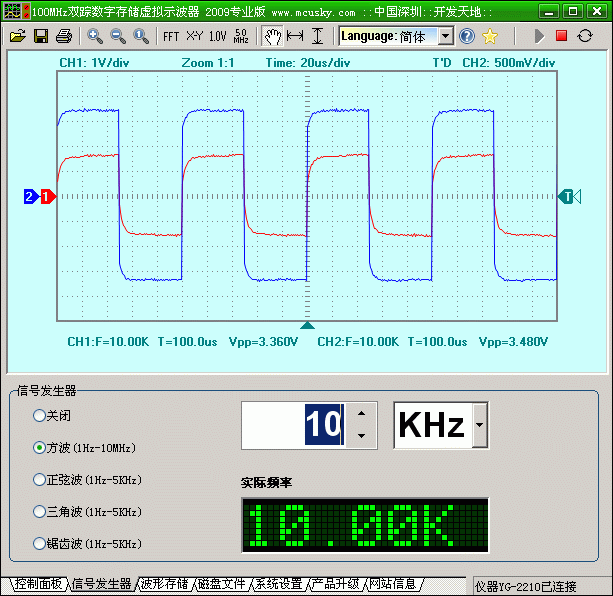Open the FFT analysis tool
Screen dimensions: 613x596
pyautogui.click(x=171, y=36)
